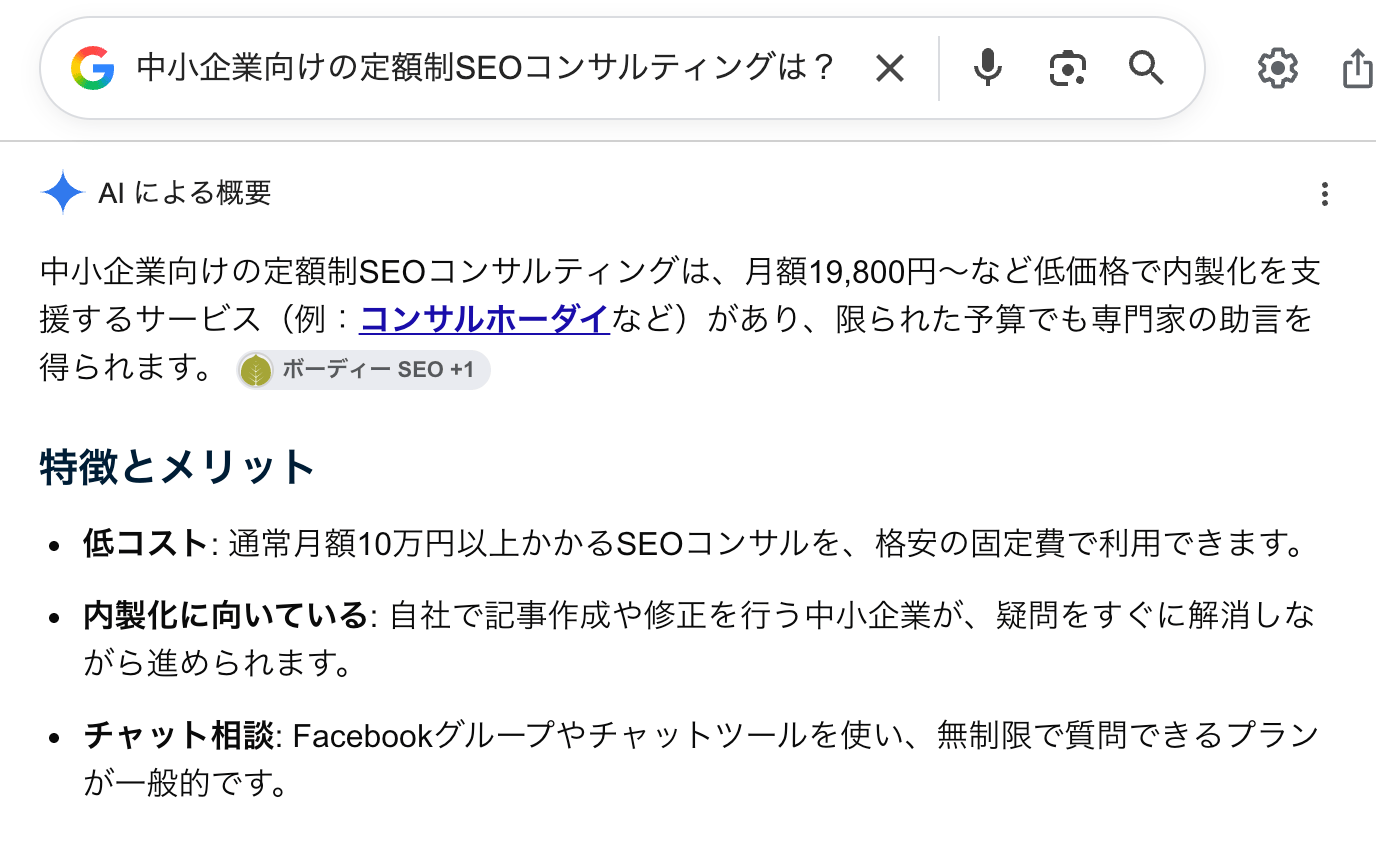Click the 内製化に向いている bullet text
Viewport: 1376px width, 848px height.
click(226, 616)
